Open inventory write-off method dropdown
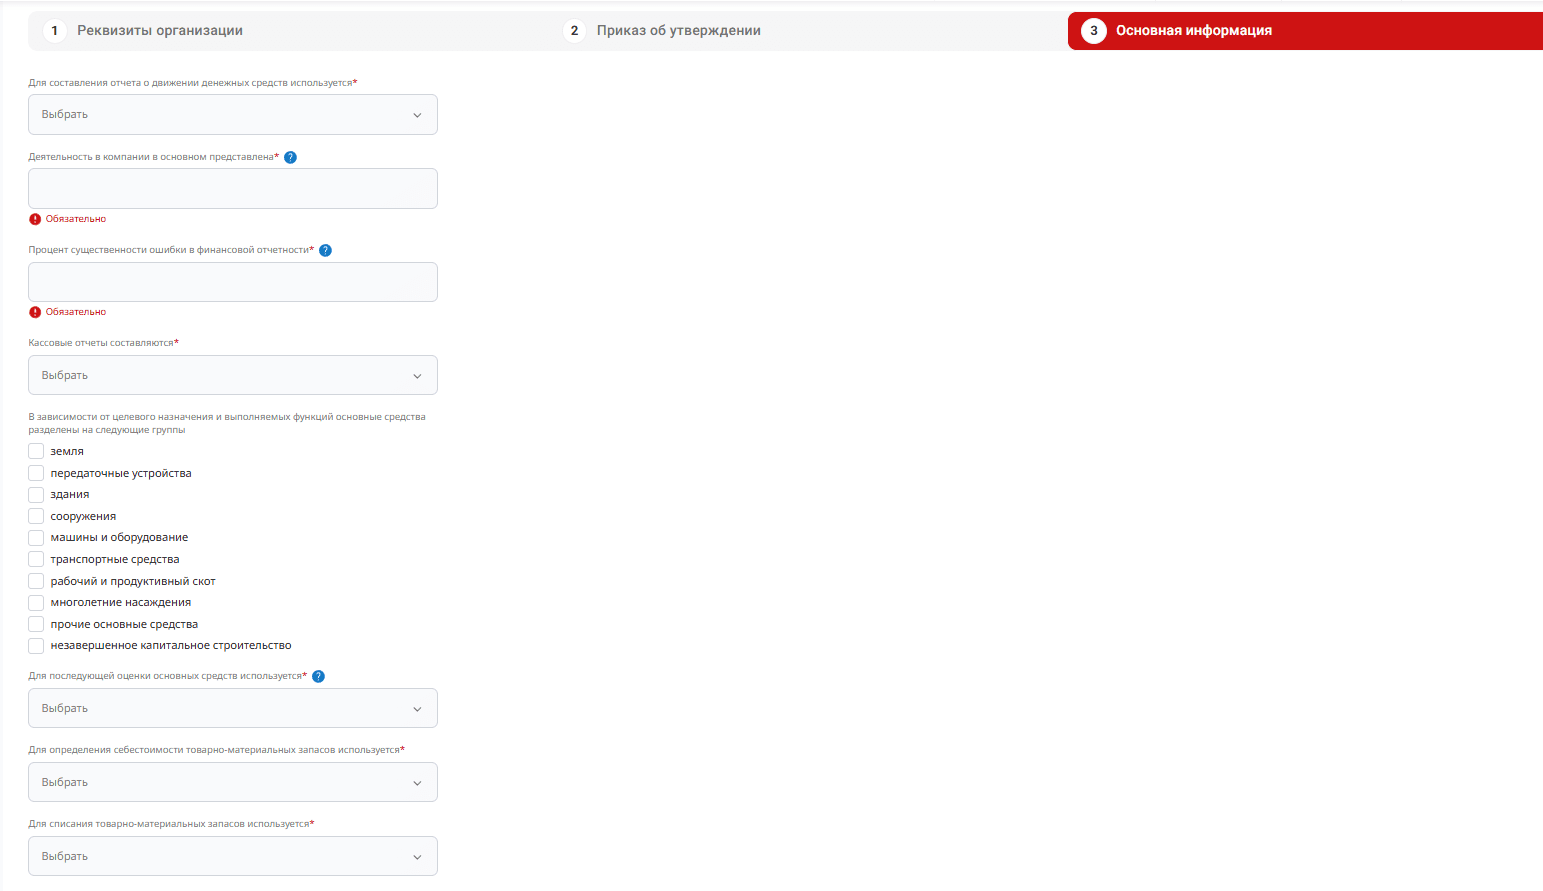Screen dimensions: 1543x891 pos(232,857)
